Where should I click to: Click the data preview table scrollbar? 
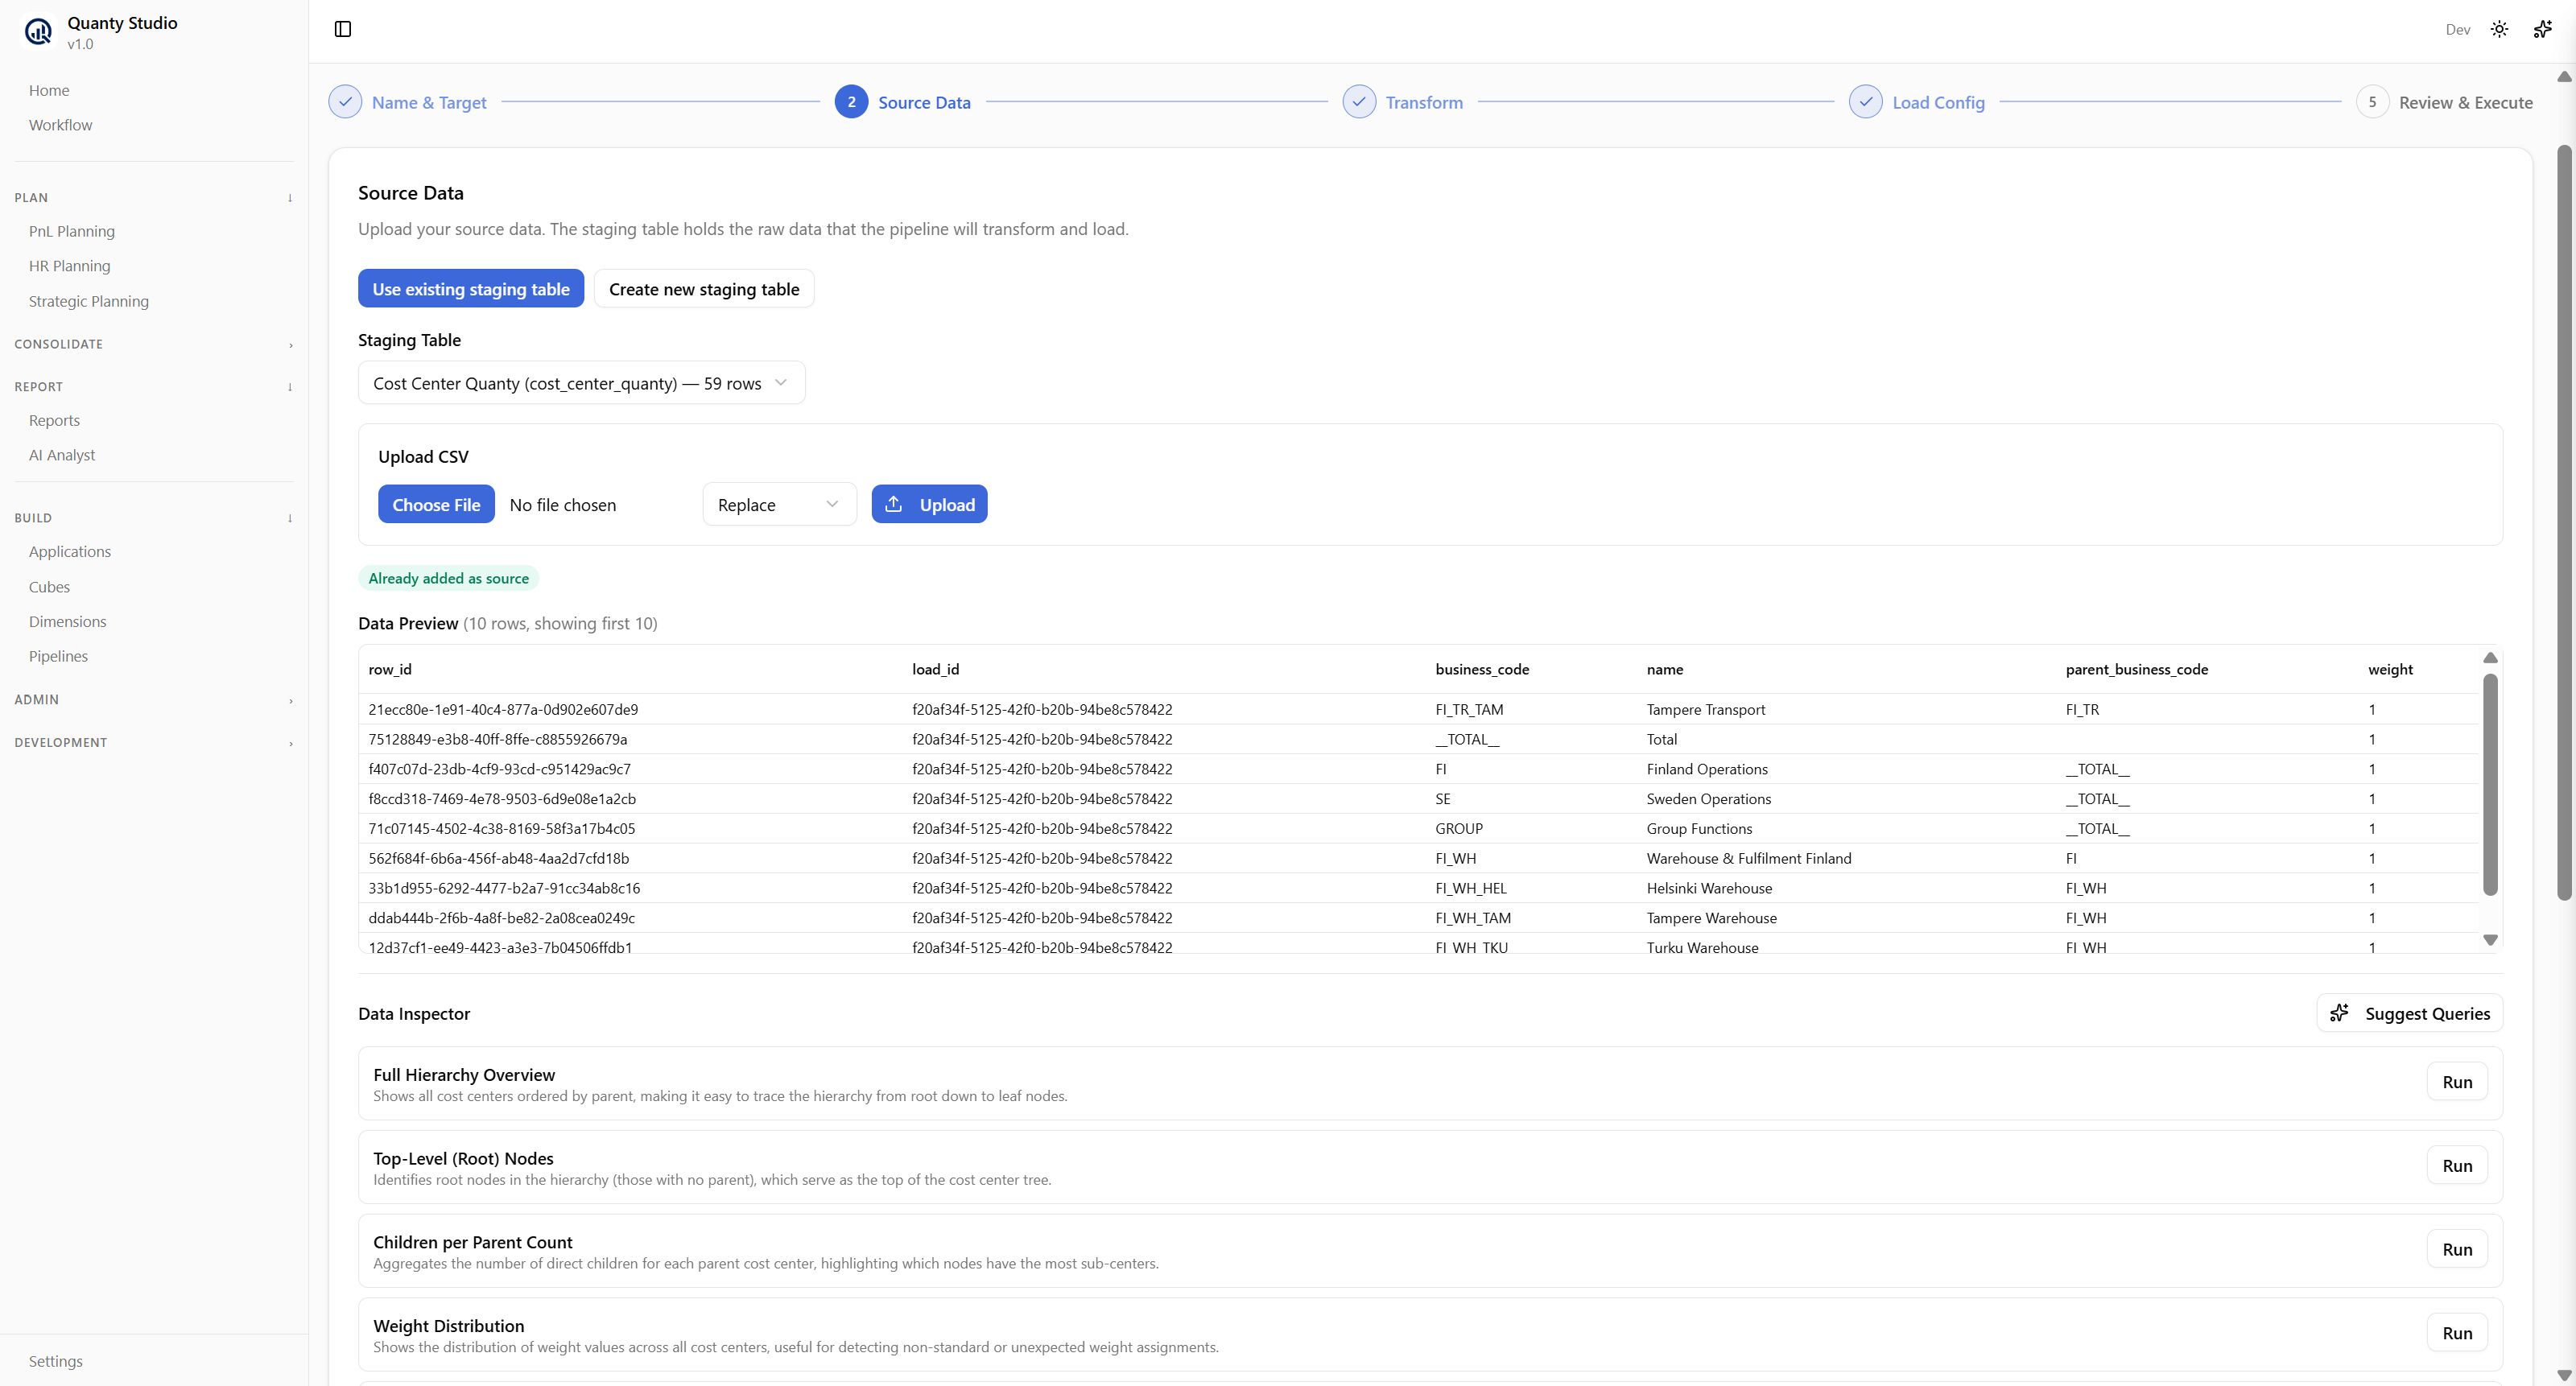pyautogui.click(x=2490, y=784)
